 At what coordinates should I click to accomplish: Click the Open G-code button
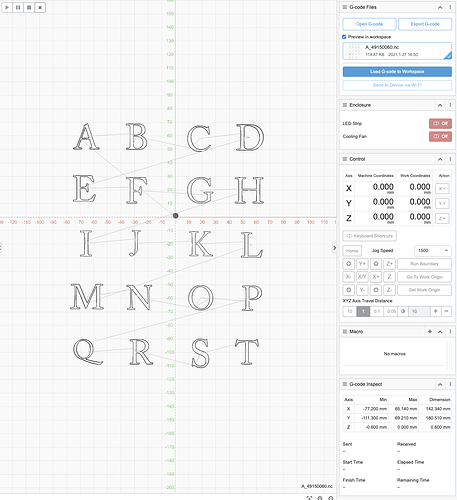pos(369,24)
